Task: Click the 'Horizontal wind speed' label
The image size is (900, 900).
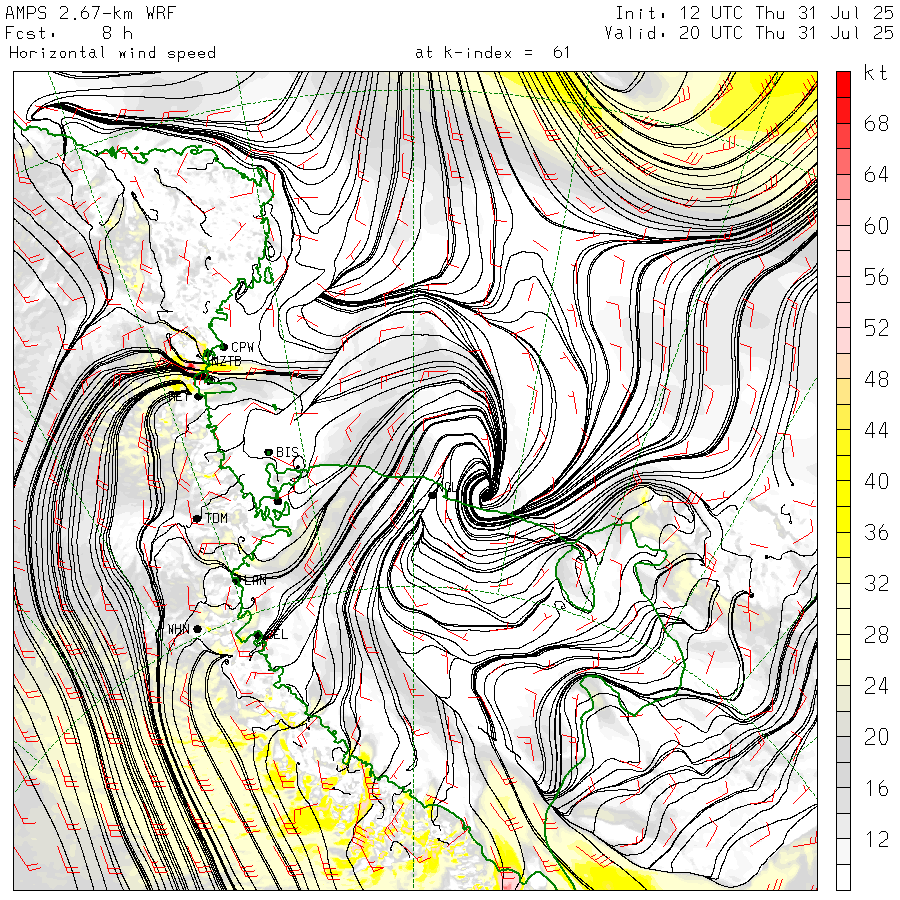Action: (x=112, y=53)
